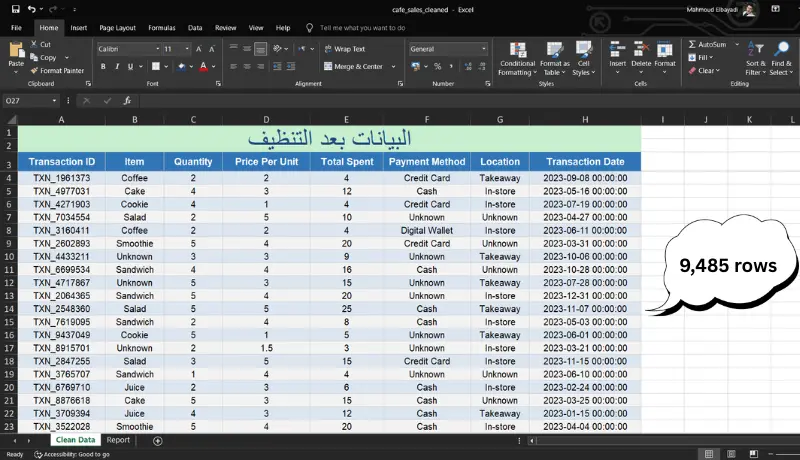800x460 pixels.
Task: Click the Paste clipboard icon
Action: coord(16,50)
